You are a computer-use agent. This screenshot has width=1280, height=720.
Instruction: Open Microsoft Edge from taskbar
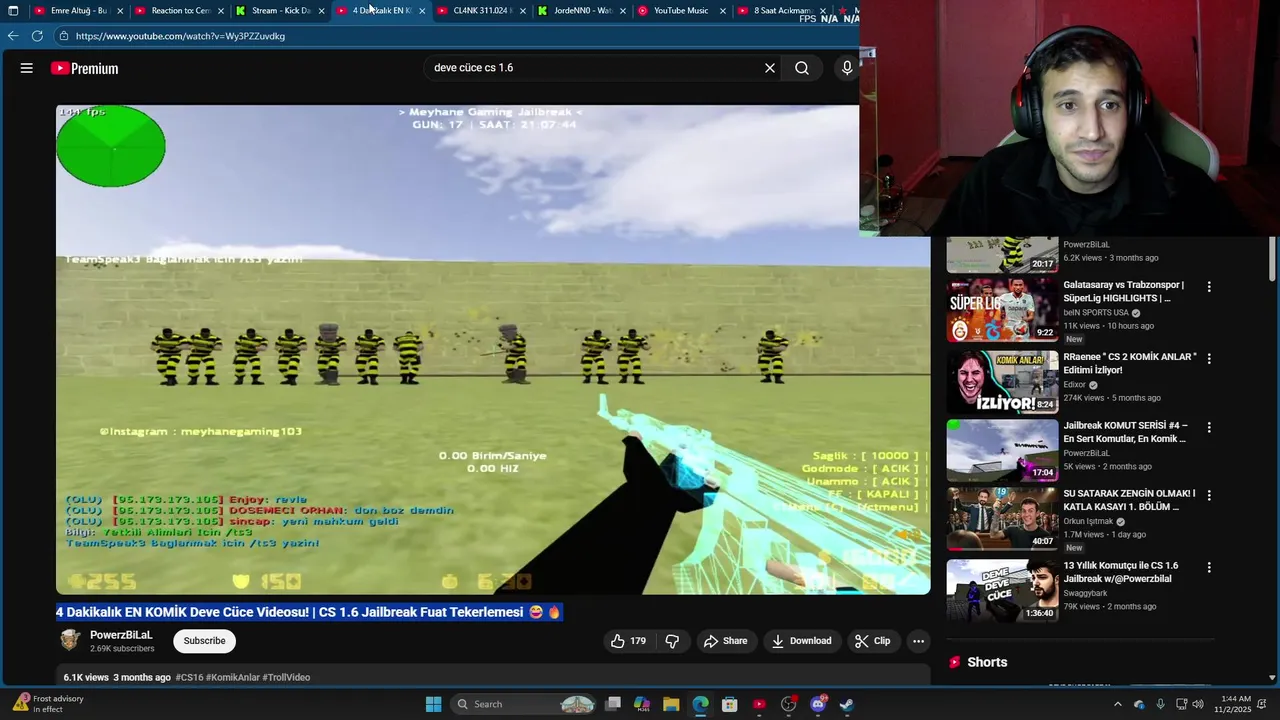point(700,704)
